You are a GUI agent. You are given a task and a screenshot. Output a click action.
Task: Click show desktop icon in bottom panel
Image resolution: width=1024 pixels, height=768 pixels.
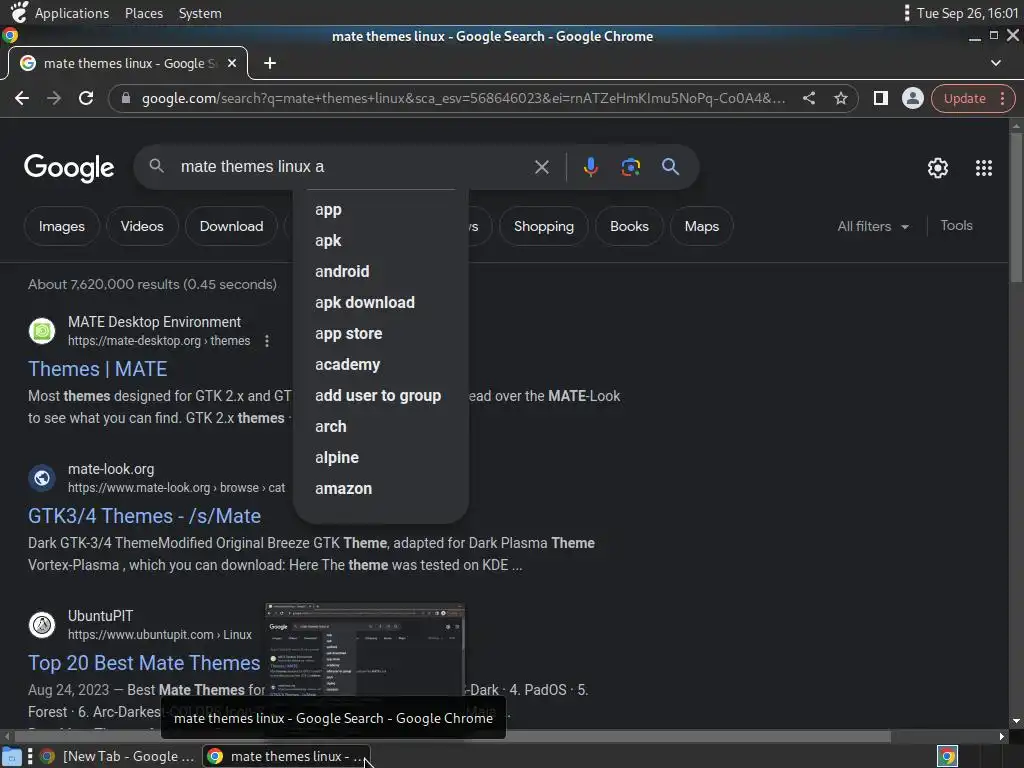(x=11, y=756)
